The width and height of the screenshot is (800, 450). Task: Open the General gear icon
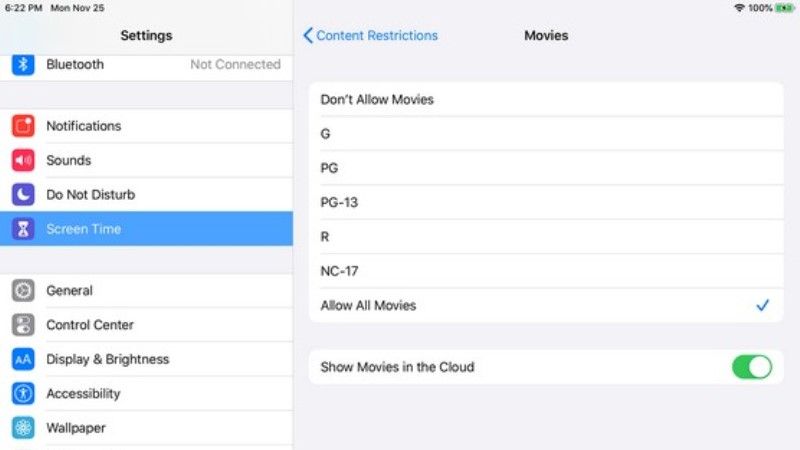23,290
